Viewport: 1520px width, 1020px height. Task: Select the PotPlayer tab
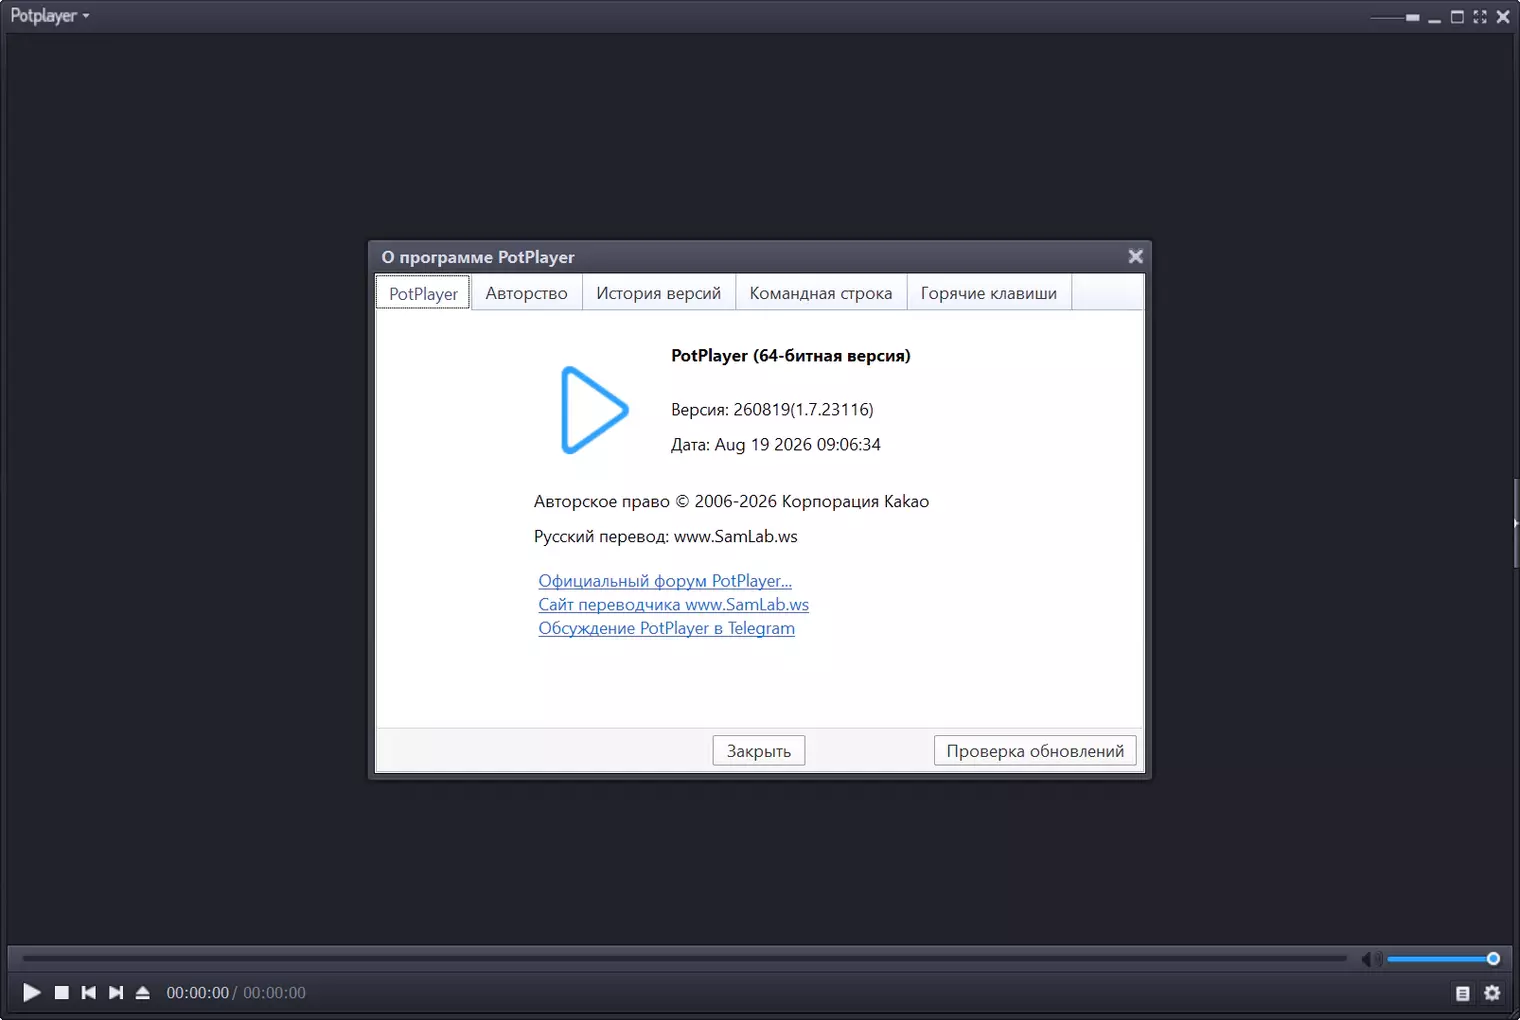pos(423,293)
